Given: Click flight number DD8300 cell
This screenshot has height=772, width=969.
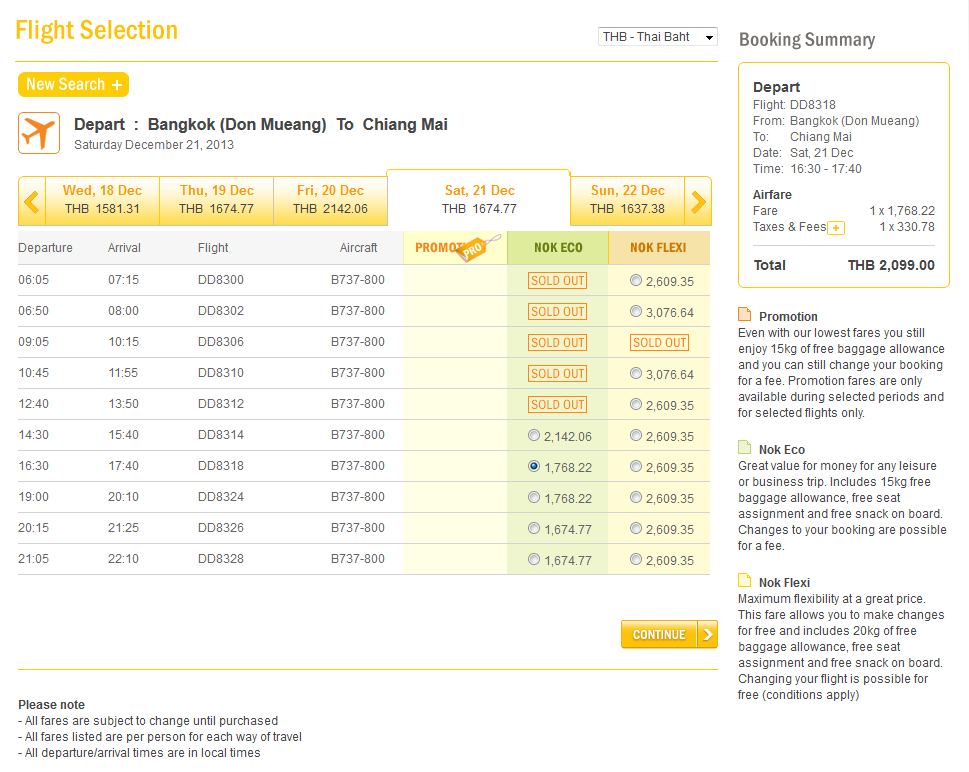Looking at the screenshot, I should pyautogui.click(x=221, y=280).
